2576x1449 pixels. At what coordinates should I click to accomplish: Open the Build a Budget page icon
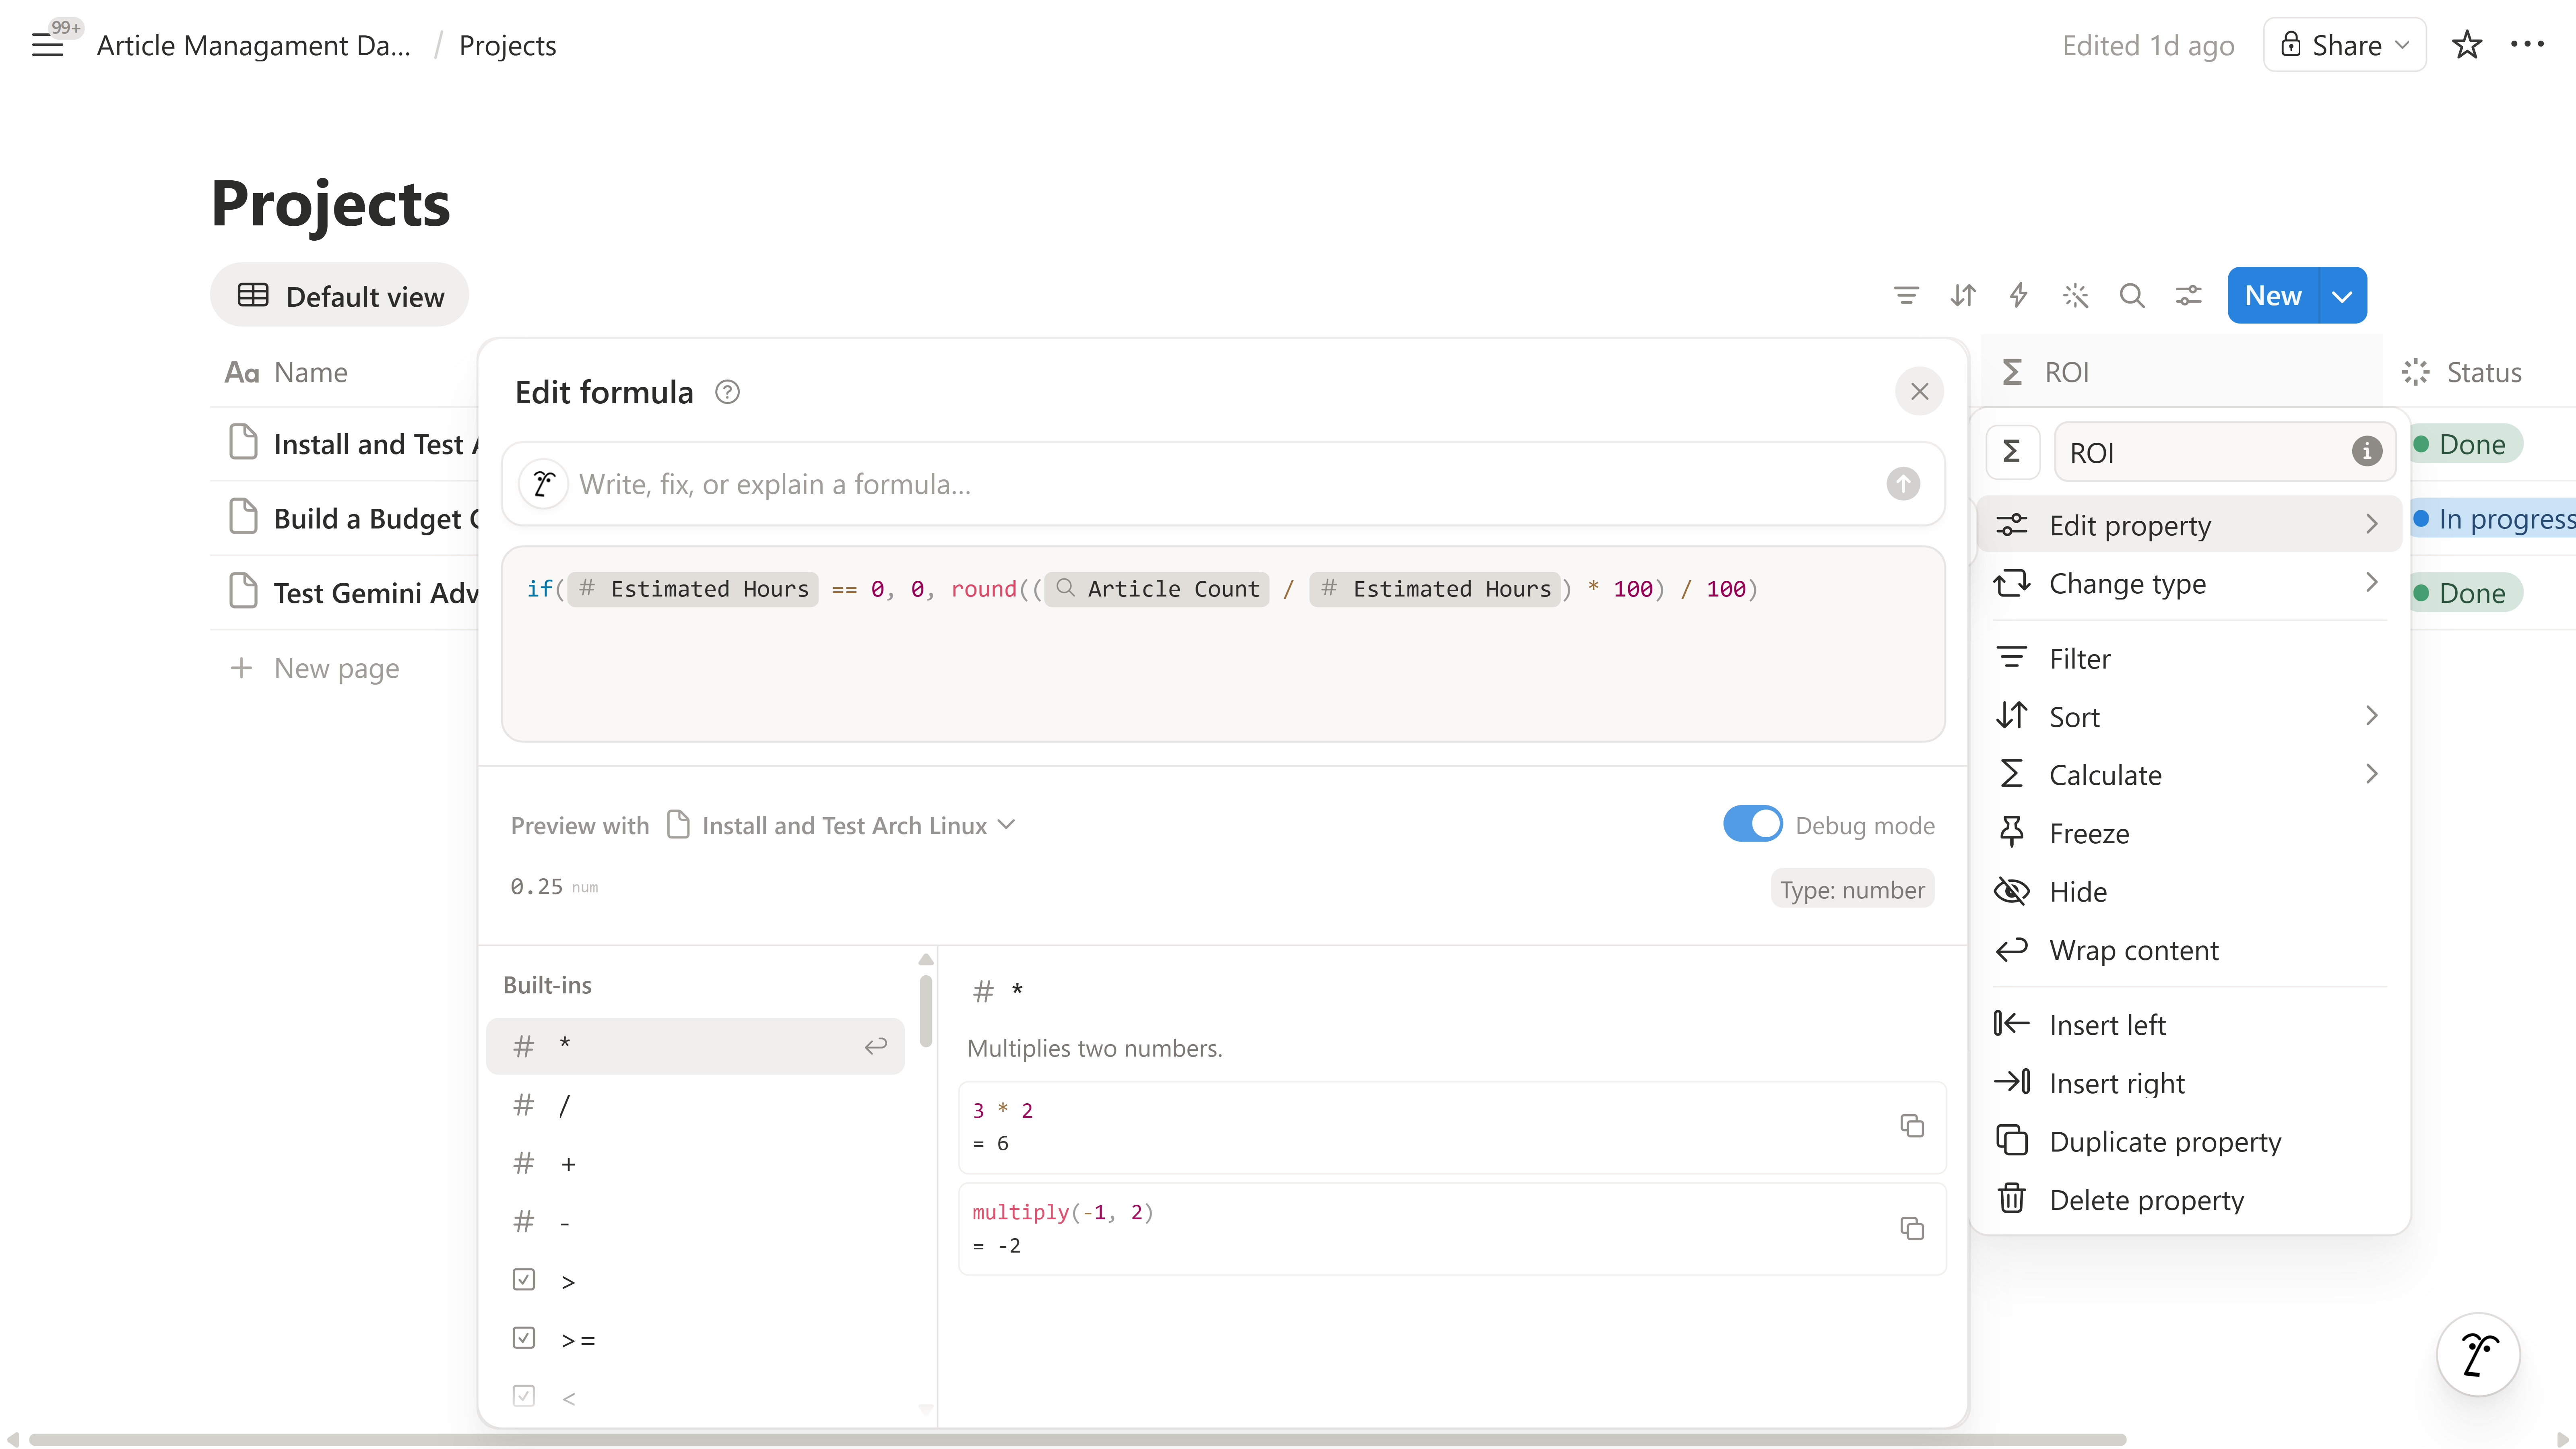point(243,517)
